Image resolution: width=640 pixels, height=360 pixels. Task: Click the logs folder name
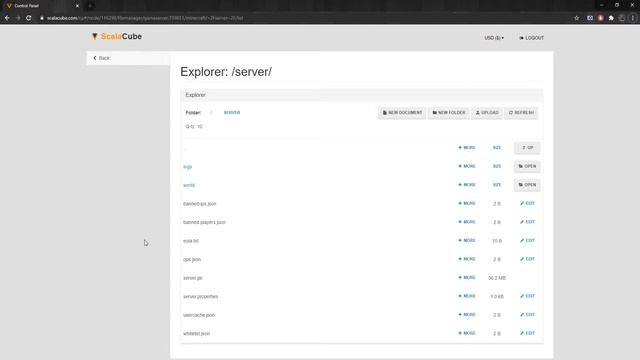click(x=187, y=167)
